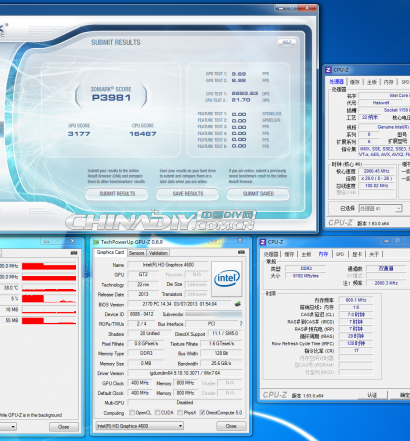The image size is (410, 441).
Task: Select the 处理器 tab in bottom CPU-Z
Action: [271, 254]
